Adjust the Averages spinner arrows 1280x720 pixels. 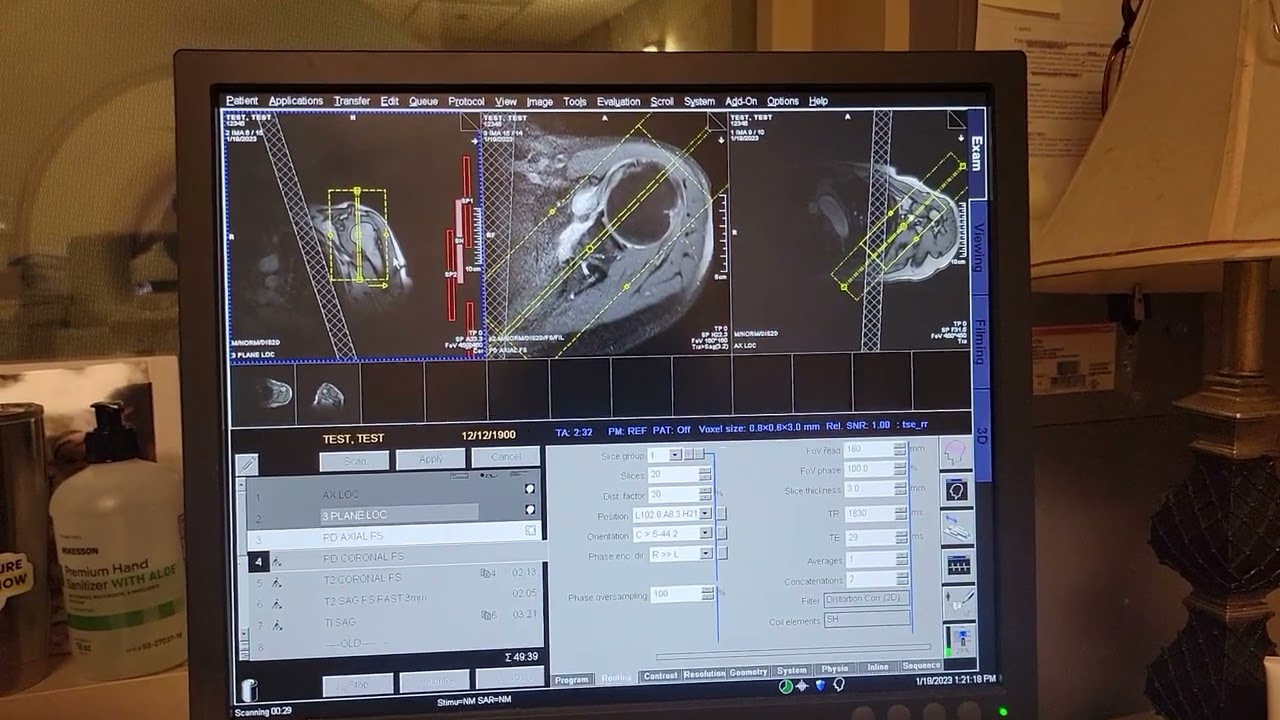coord(903,560)
